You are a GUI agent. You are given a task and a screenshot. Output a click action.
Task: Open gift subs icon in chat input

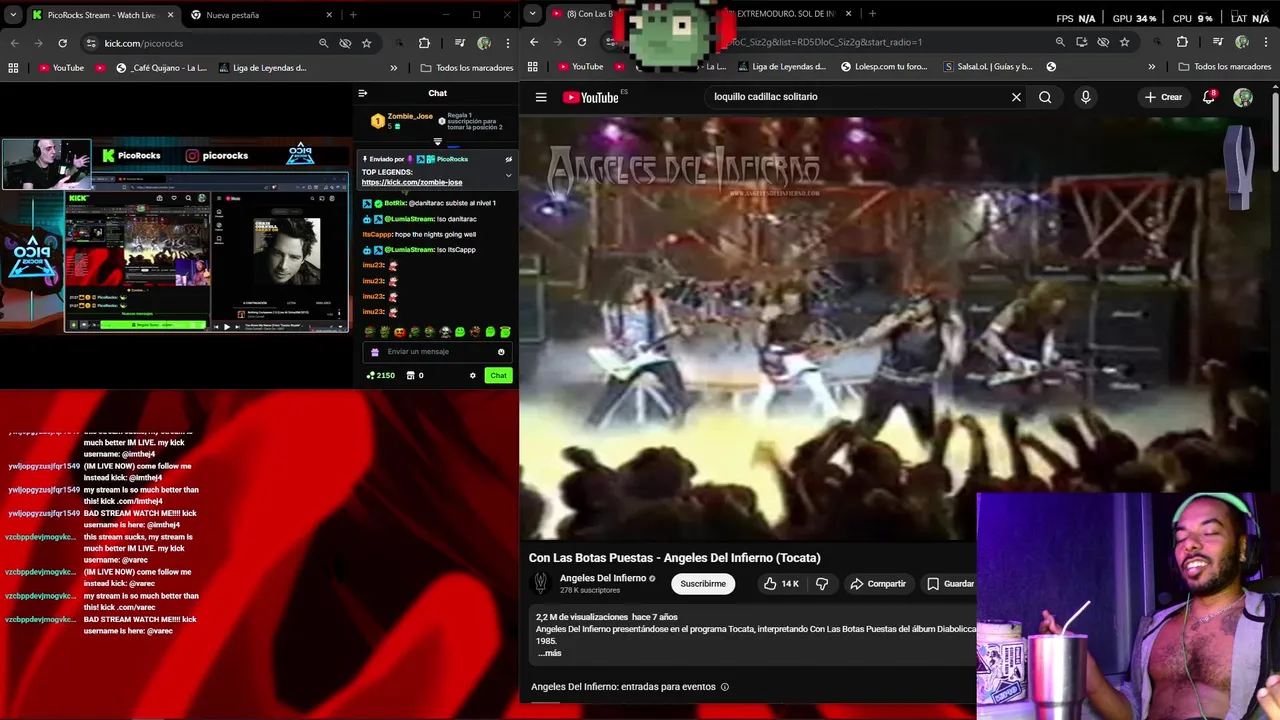pos(375,352)
